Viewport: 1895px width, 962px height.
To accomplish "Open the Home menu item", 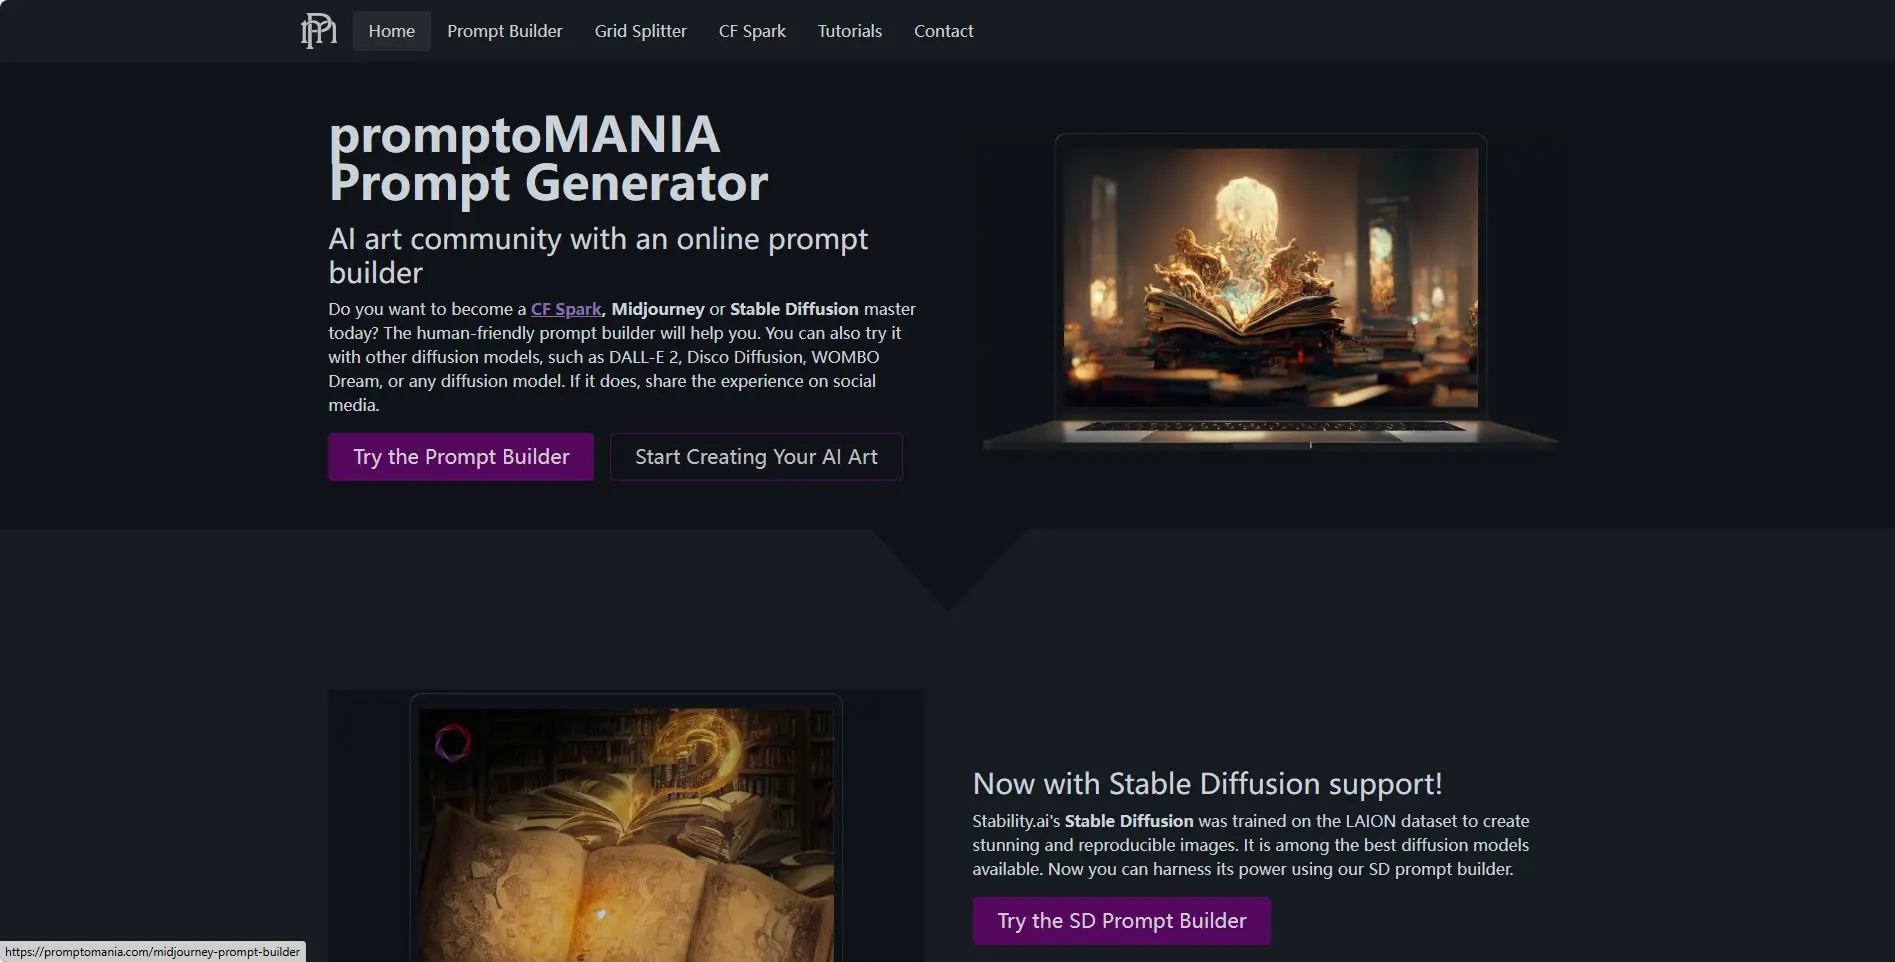I will point(391,31).
